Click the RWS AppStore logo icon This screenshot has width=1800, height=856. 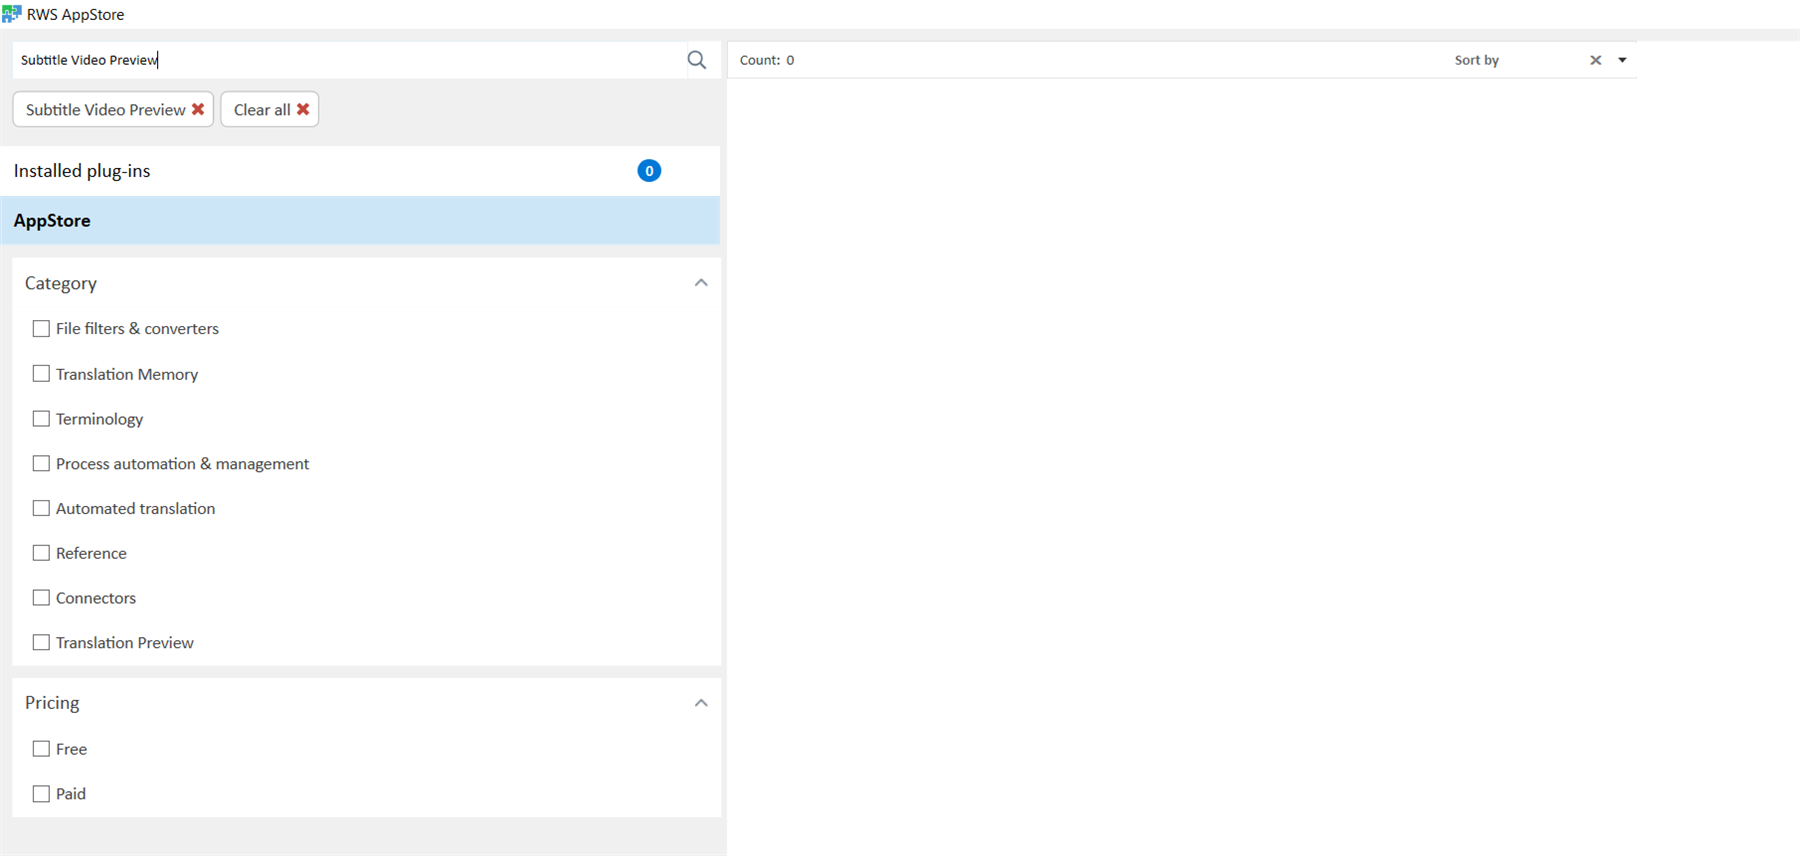(x=11, y=14)
